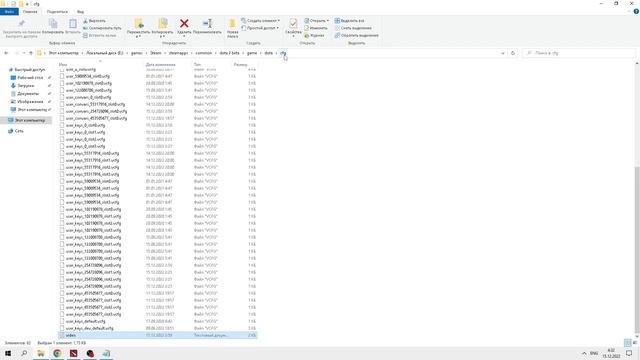Open the notification center icon
Image resolution: width=640 pixels, height=360 pixels.
click(x=629, y=353)
